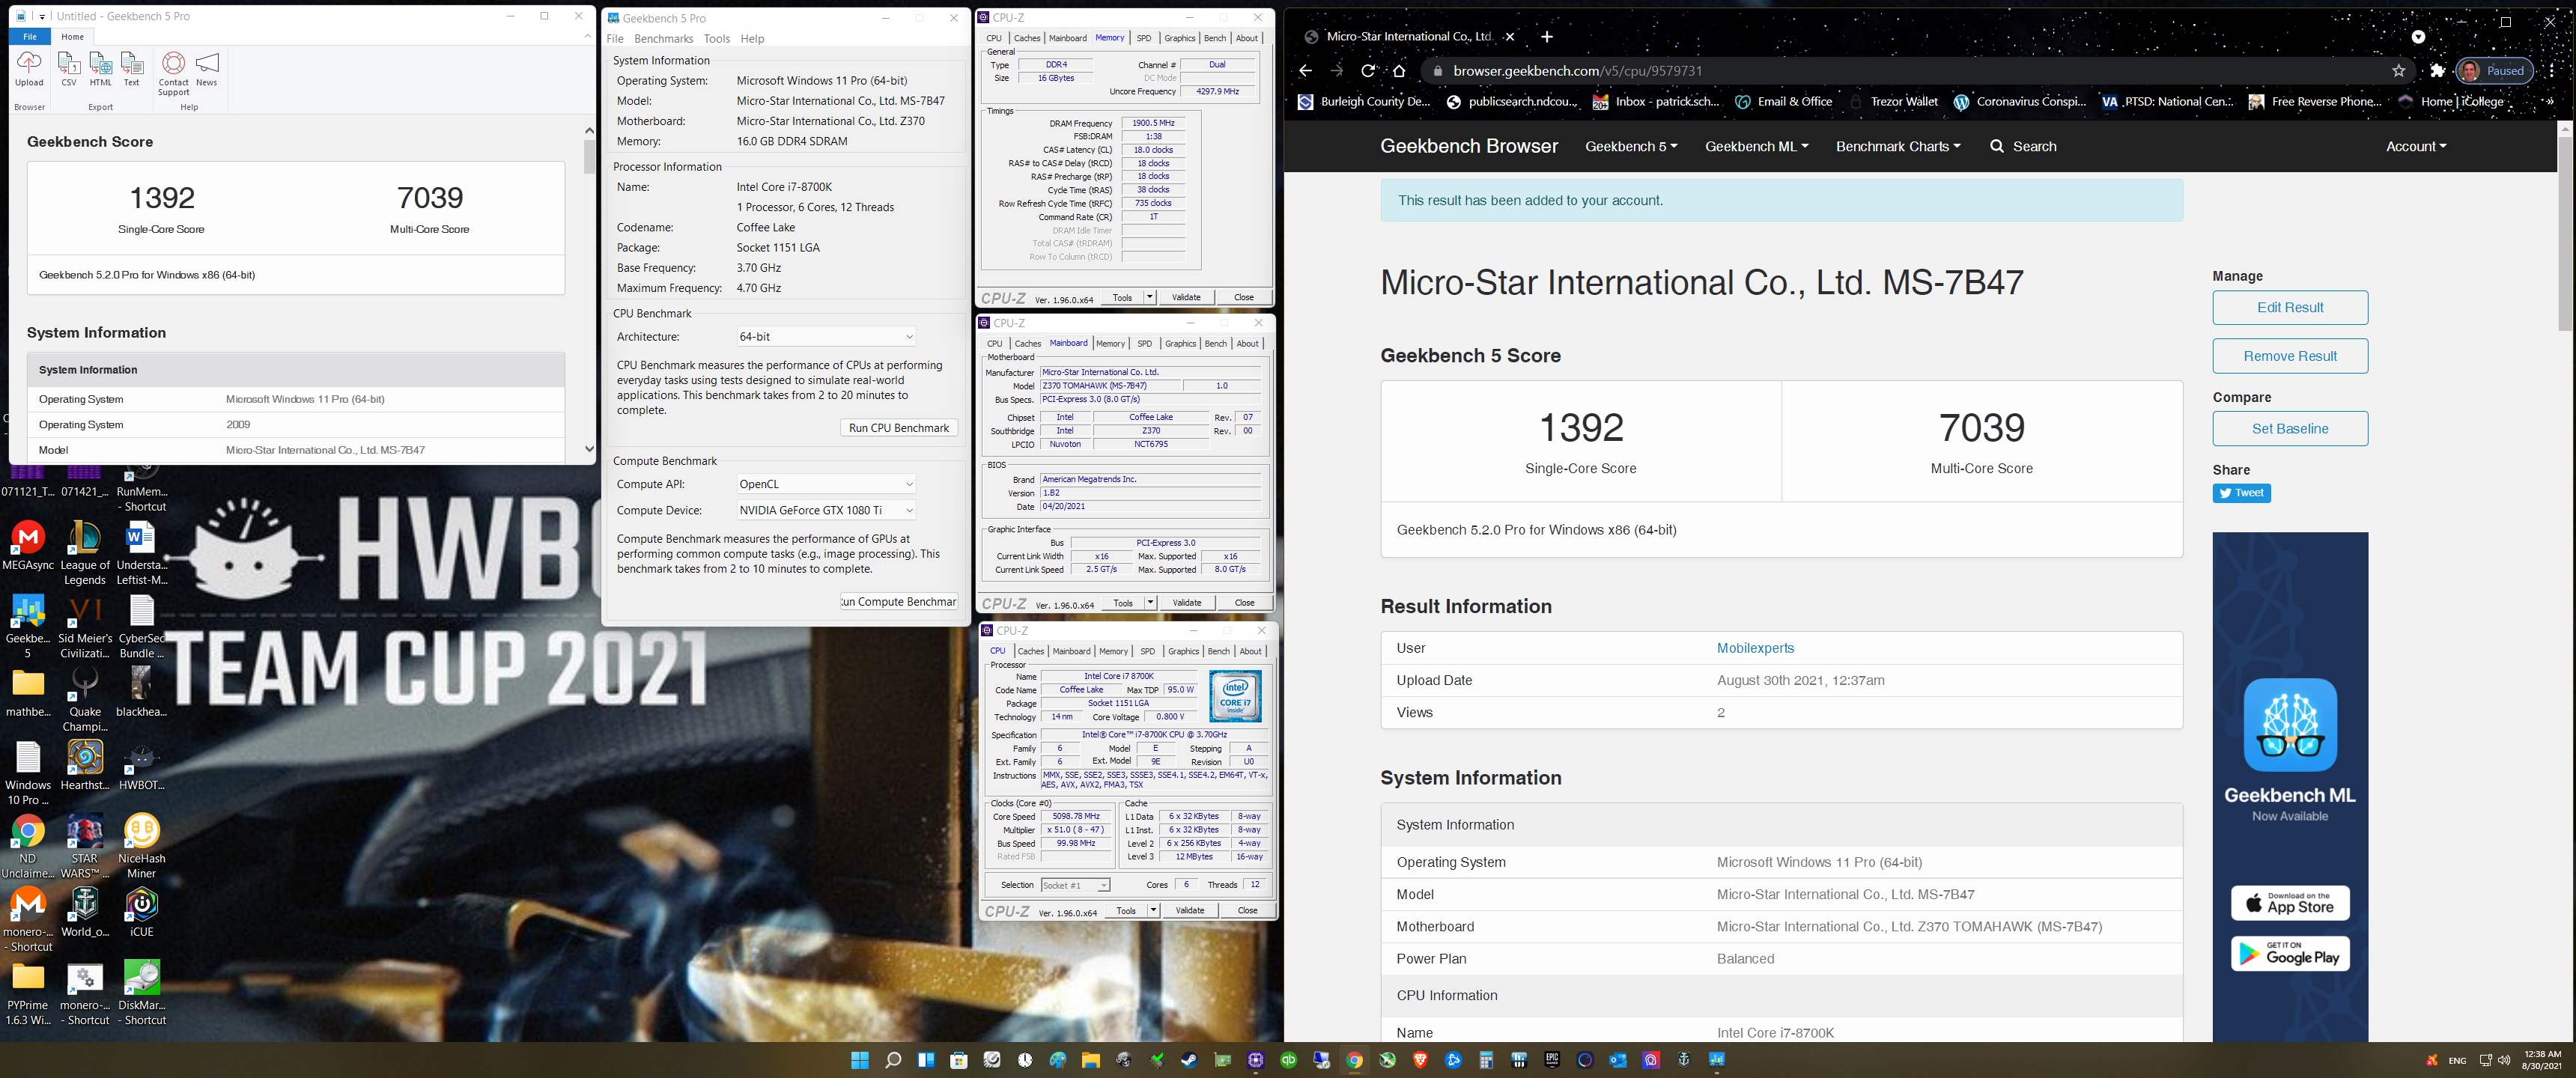Select Hearthstone desktop icon

click(x=85, y=766)
